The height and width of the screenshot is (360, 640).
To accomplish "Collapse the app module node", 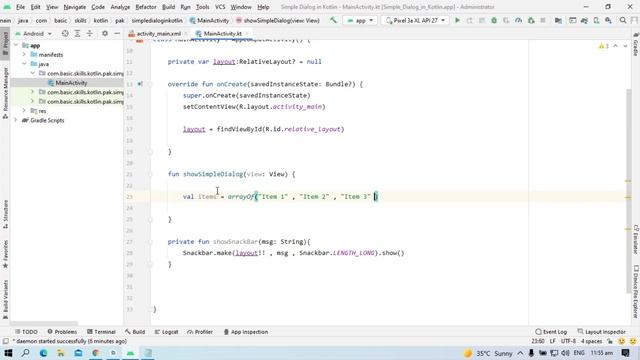I will click(16, 45).
